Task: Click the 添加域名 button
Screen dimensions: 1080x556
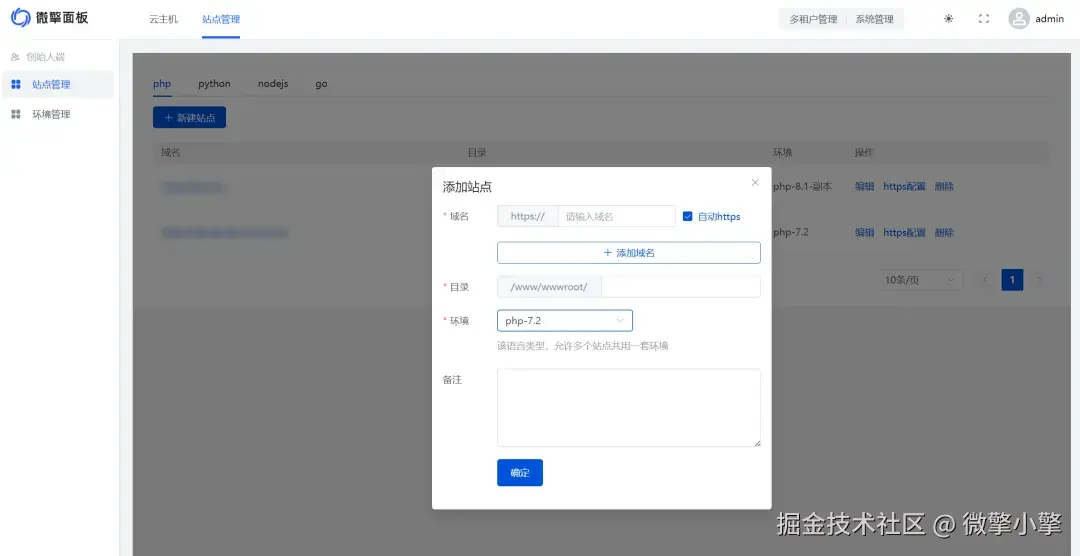Action: click(629, 253)
